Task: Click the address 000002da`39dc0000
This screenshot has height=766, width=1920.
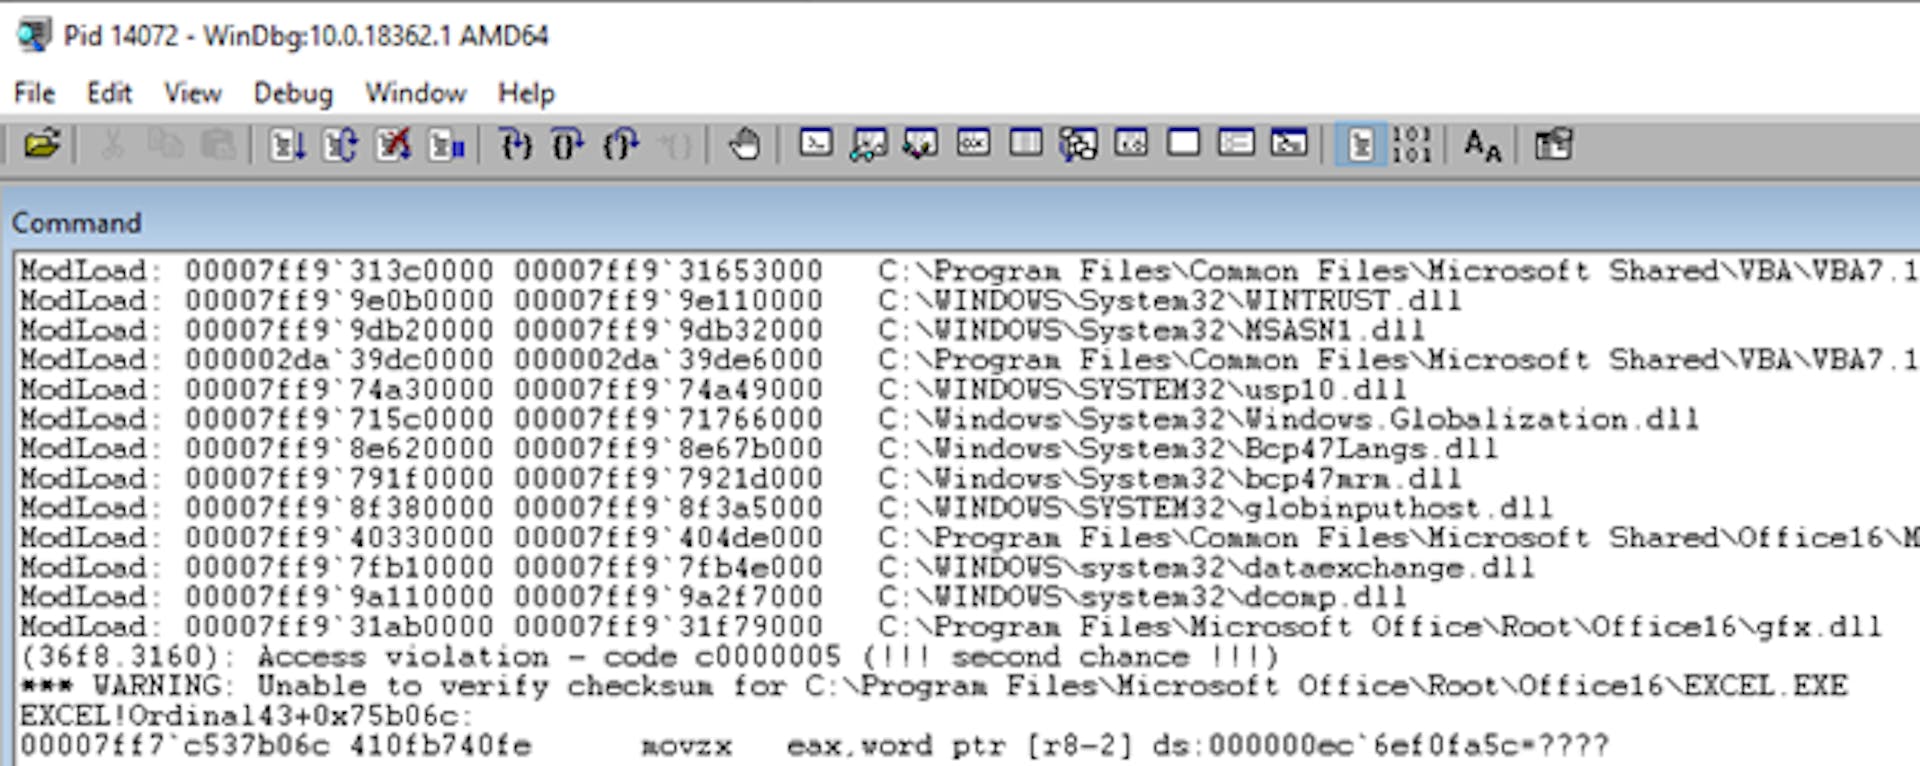Action: (339, 359)
